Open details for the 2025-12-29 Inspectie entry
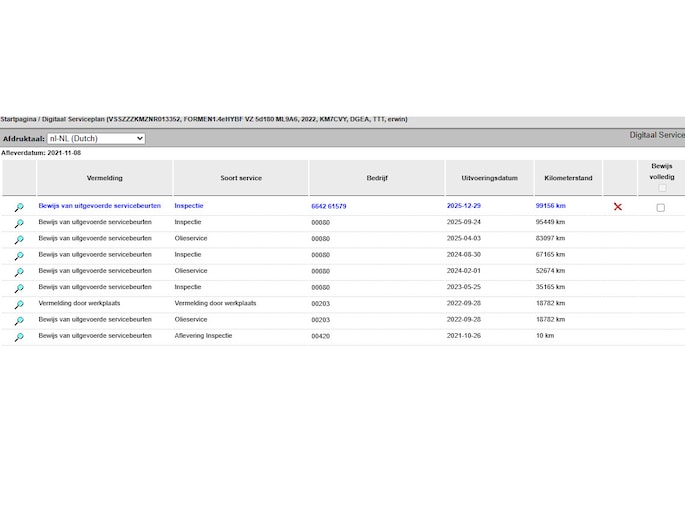Viewport: 685px width, 514px height. point(18,207)
